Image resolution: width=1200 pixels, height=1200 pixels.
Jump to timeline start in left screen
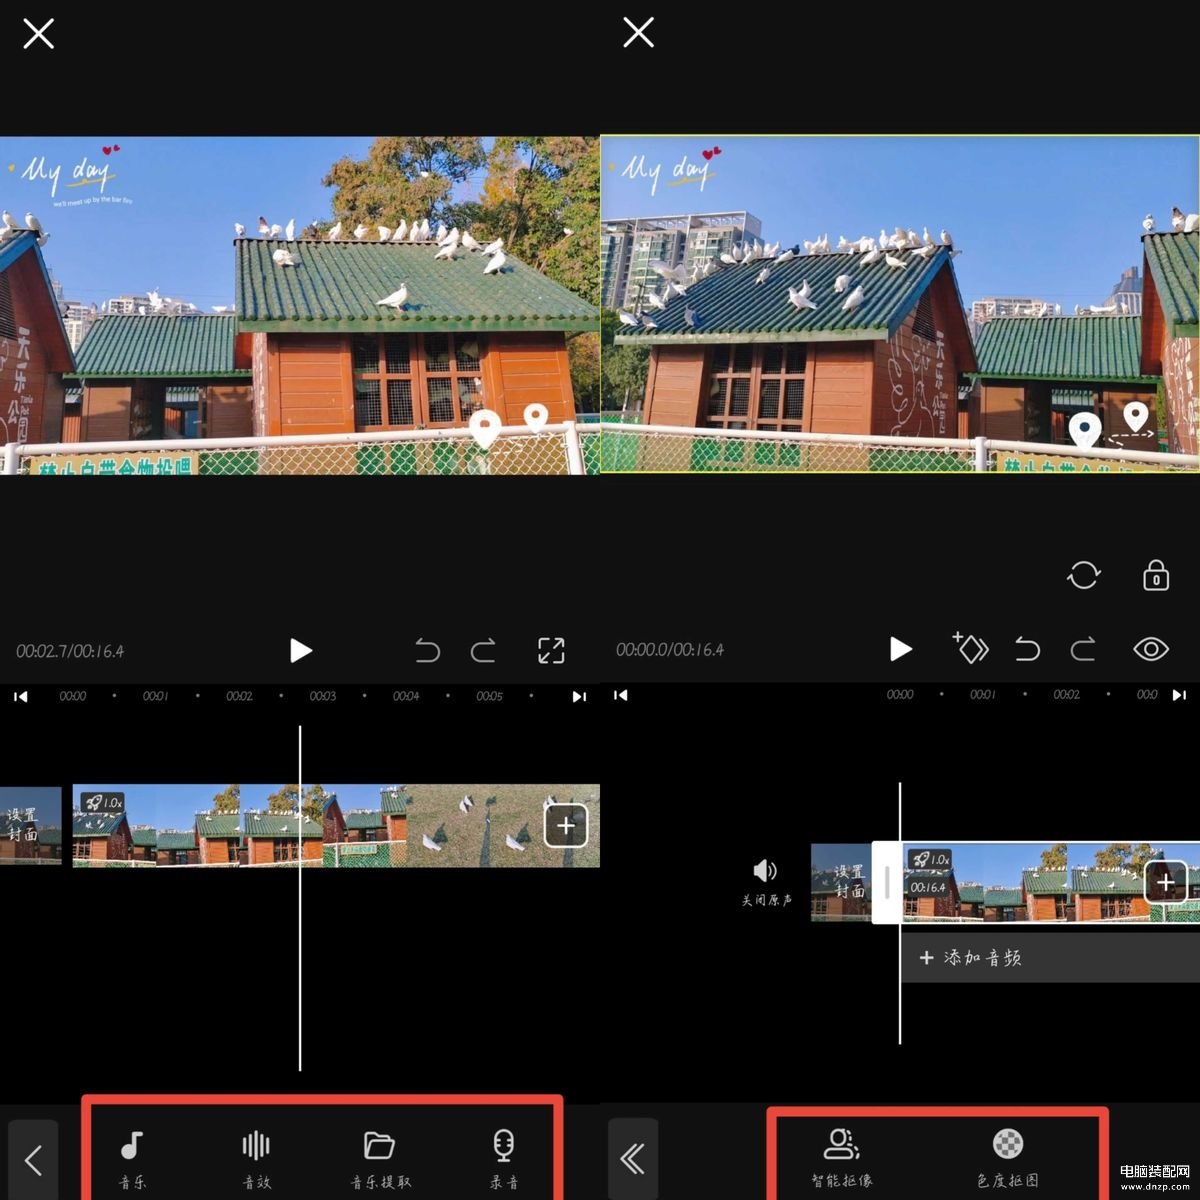[x=20, y=696]
